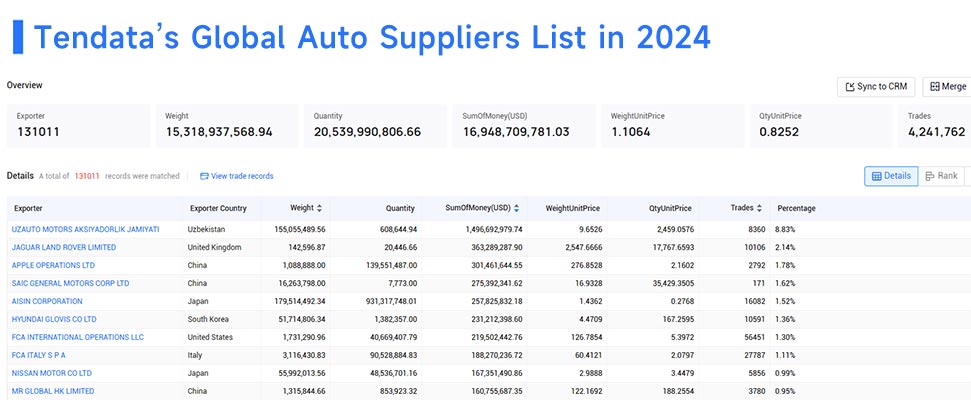The width and height of the screenshot is (971, 410).
Task: Click the Quantity column header
Action: click(399, 208)
